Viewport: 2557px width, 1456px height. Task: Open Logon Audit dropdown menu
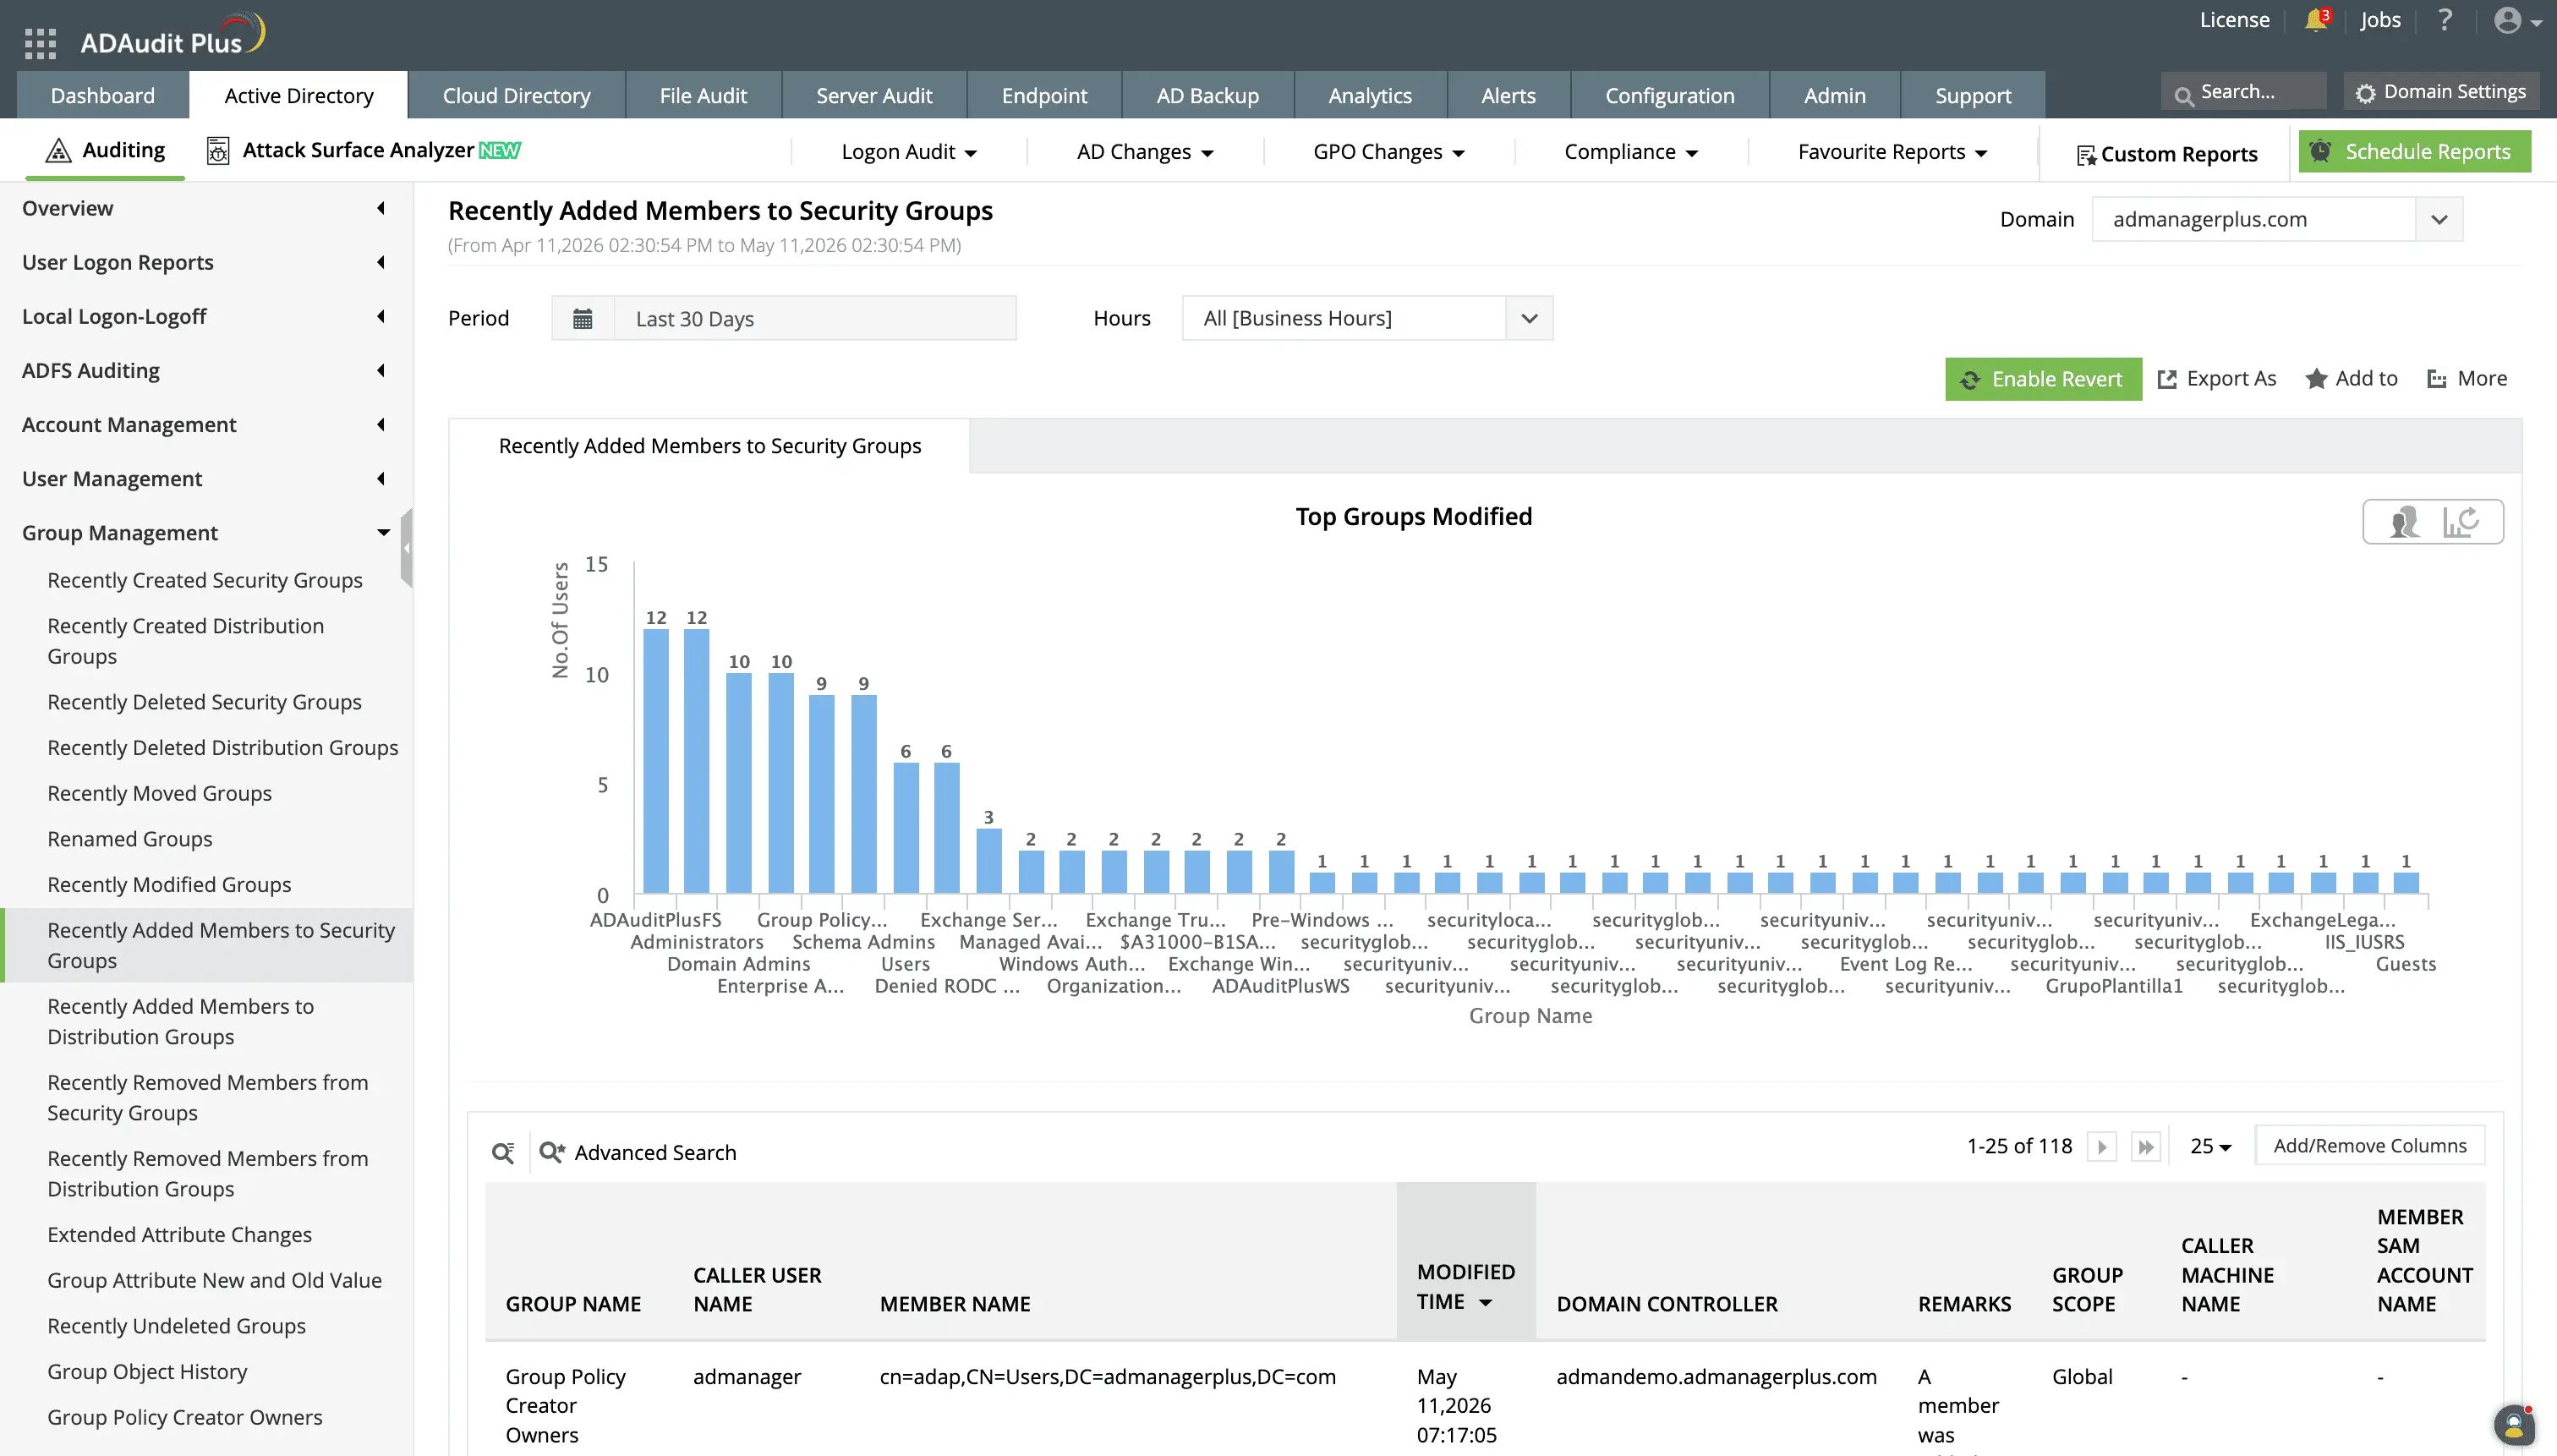[x=909, y=152]
